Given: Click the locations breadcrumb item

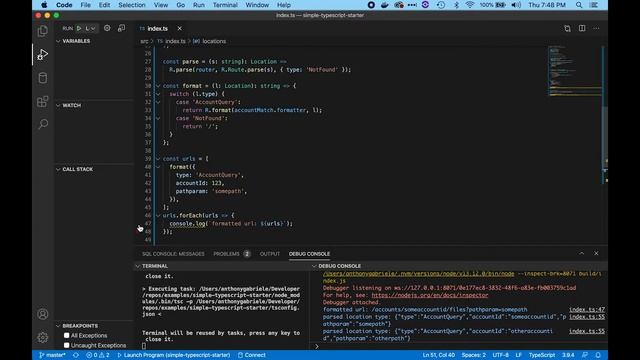Looking at the screenshot, I should click(x=214, y=41).
